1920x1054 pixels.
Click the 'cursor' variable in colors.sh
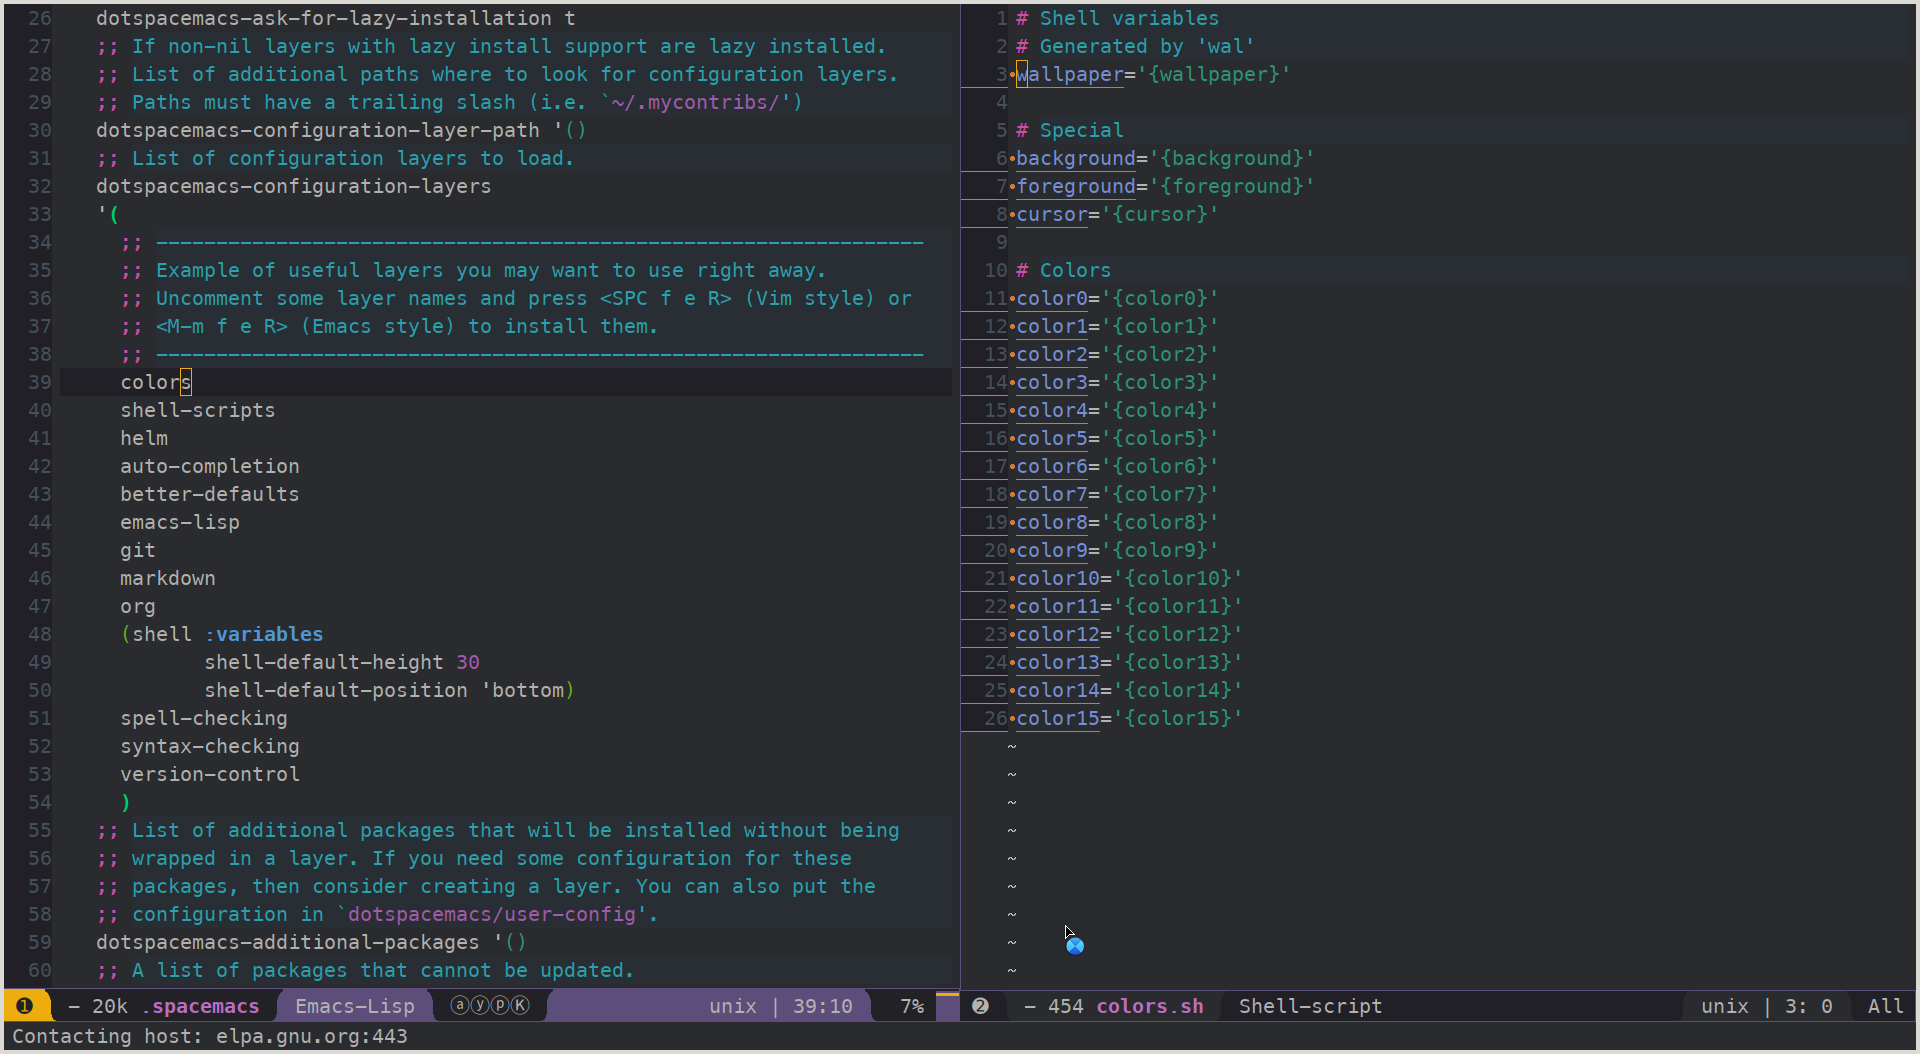pos(1052,214)
